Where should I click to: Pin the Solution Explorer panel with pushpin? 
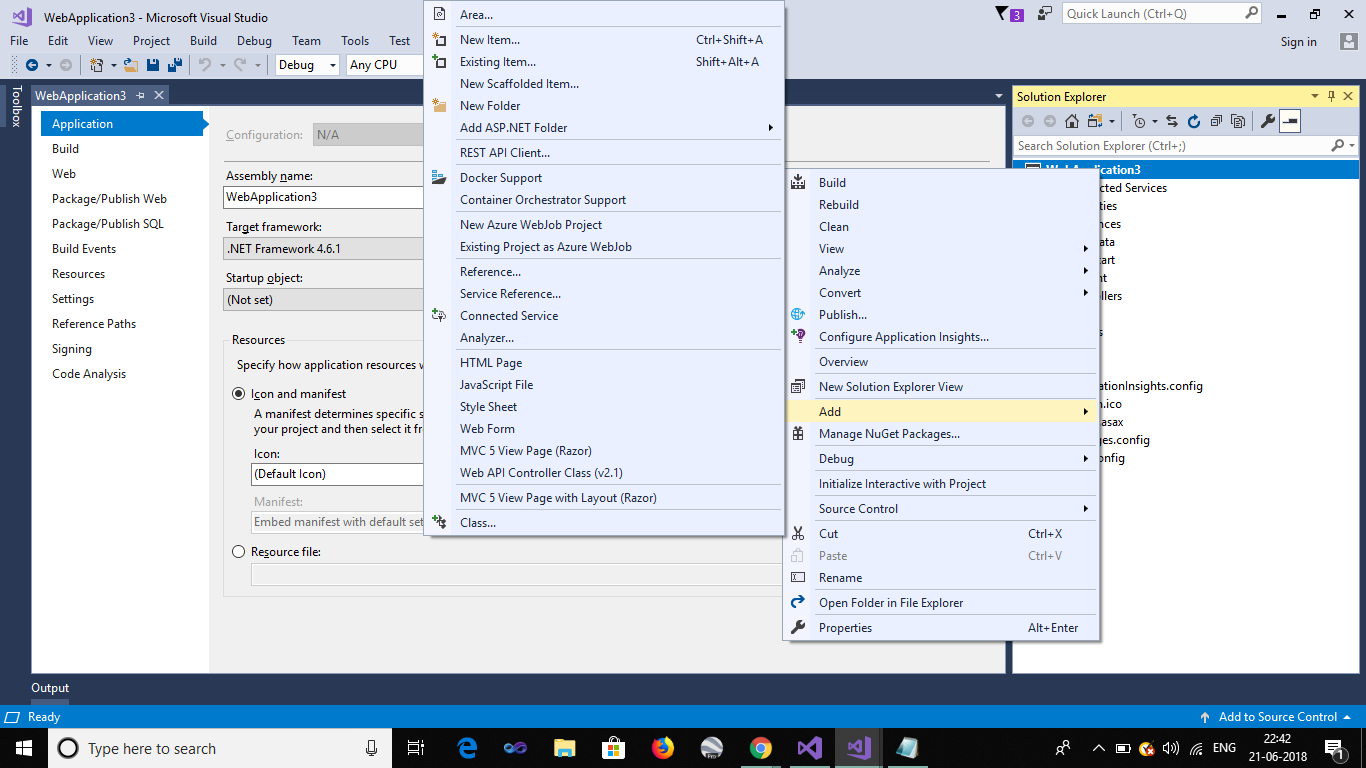click(x=1331, y=97)
